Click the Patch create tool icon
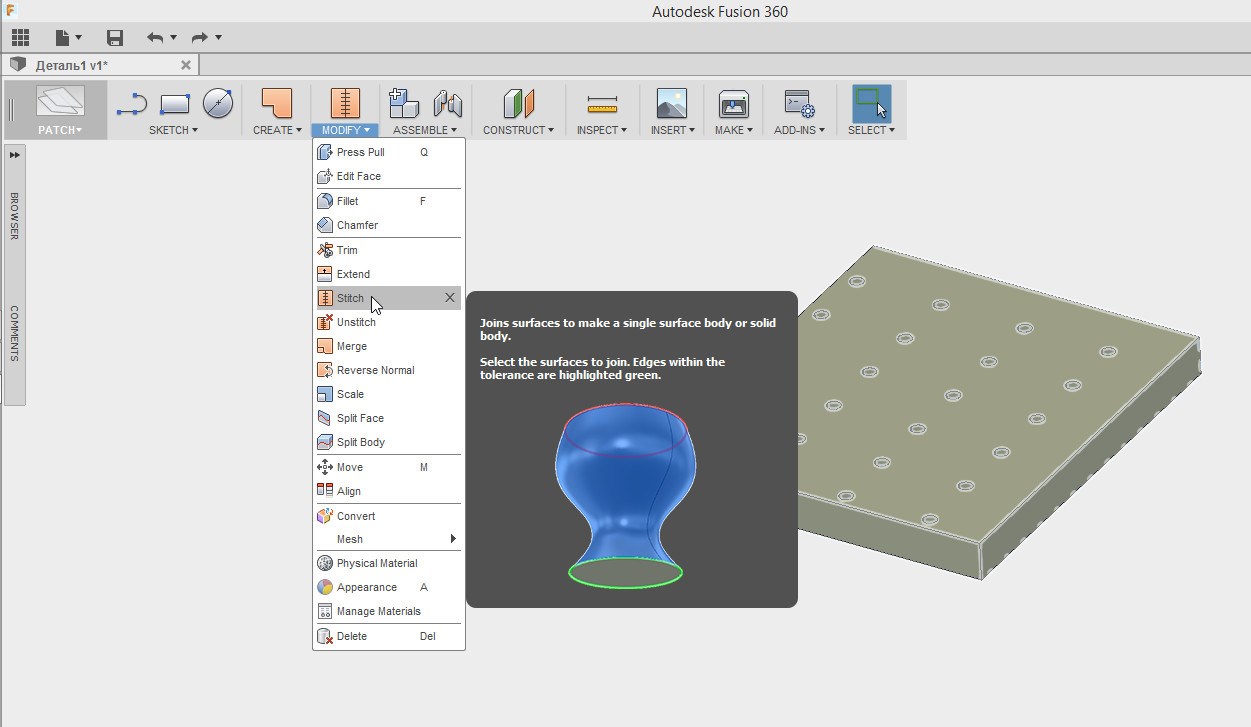This screenshot has height=727, width=1251. [276, 103]
